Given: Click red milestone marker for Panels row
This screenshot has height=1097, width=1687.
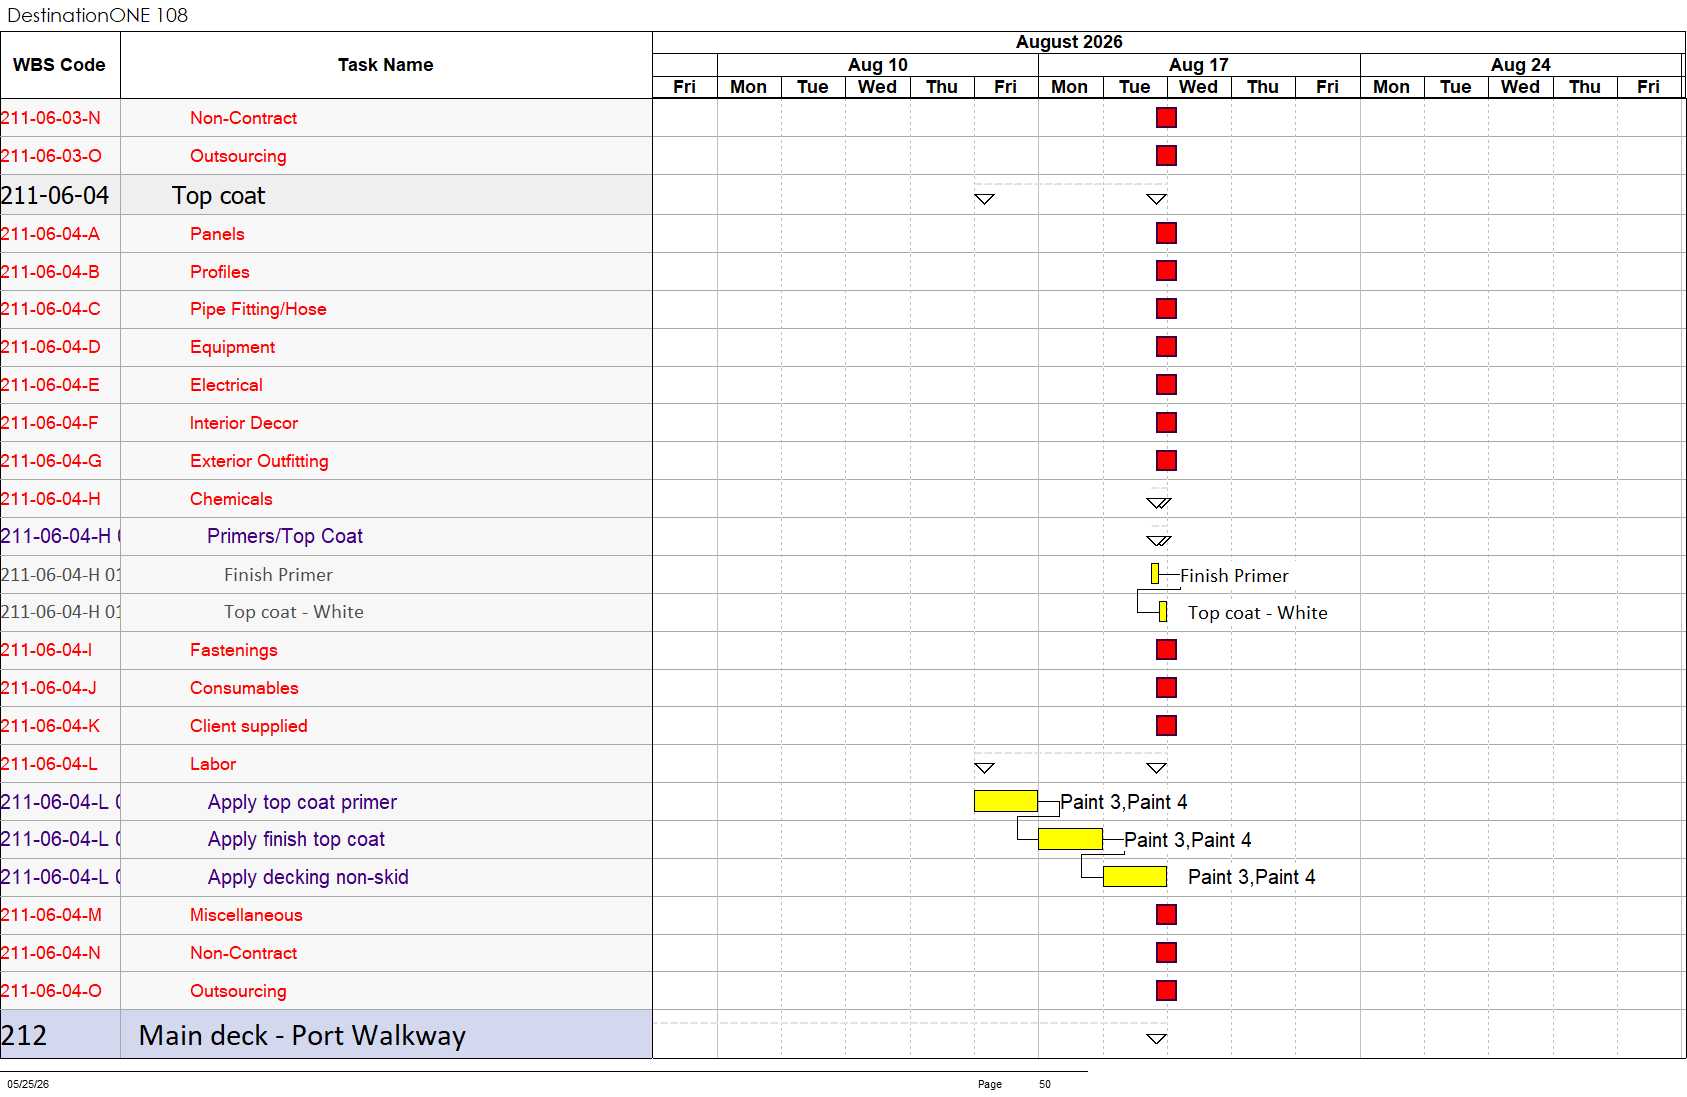Looking at the screenshot, I should coord(1166,233).
